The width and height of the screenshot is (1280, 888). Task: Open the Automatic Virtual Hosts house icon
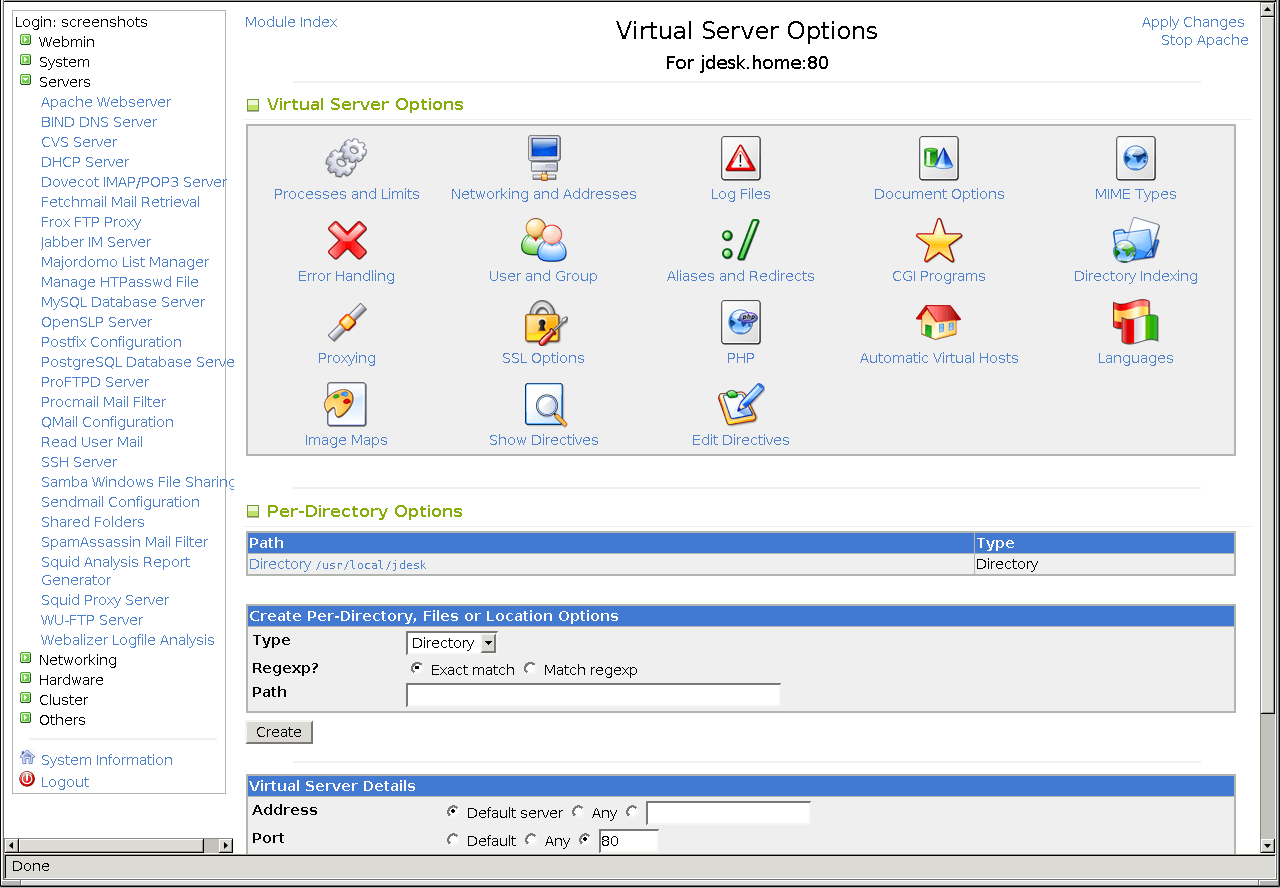[x=939, y=322]
